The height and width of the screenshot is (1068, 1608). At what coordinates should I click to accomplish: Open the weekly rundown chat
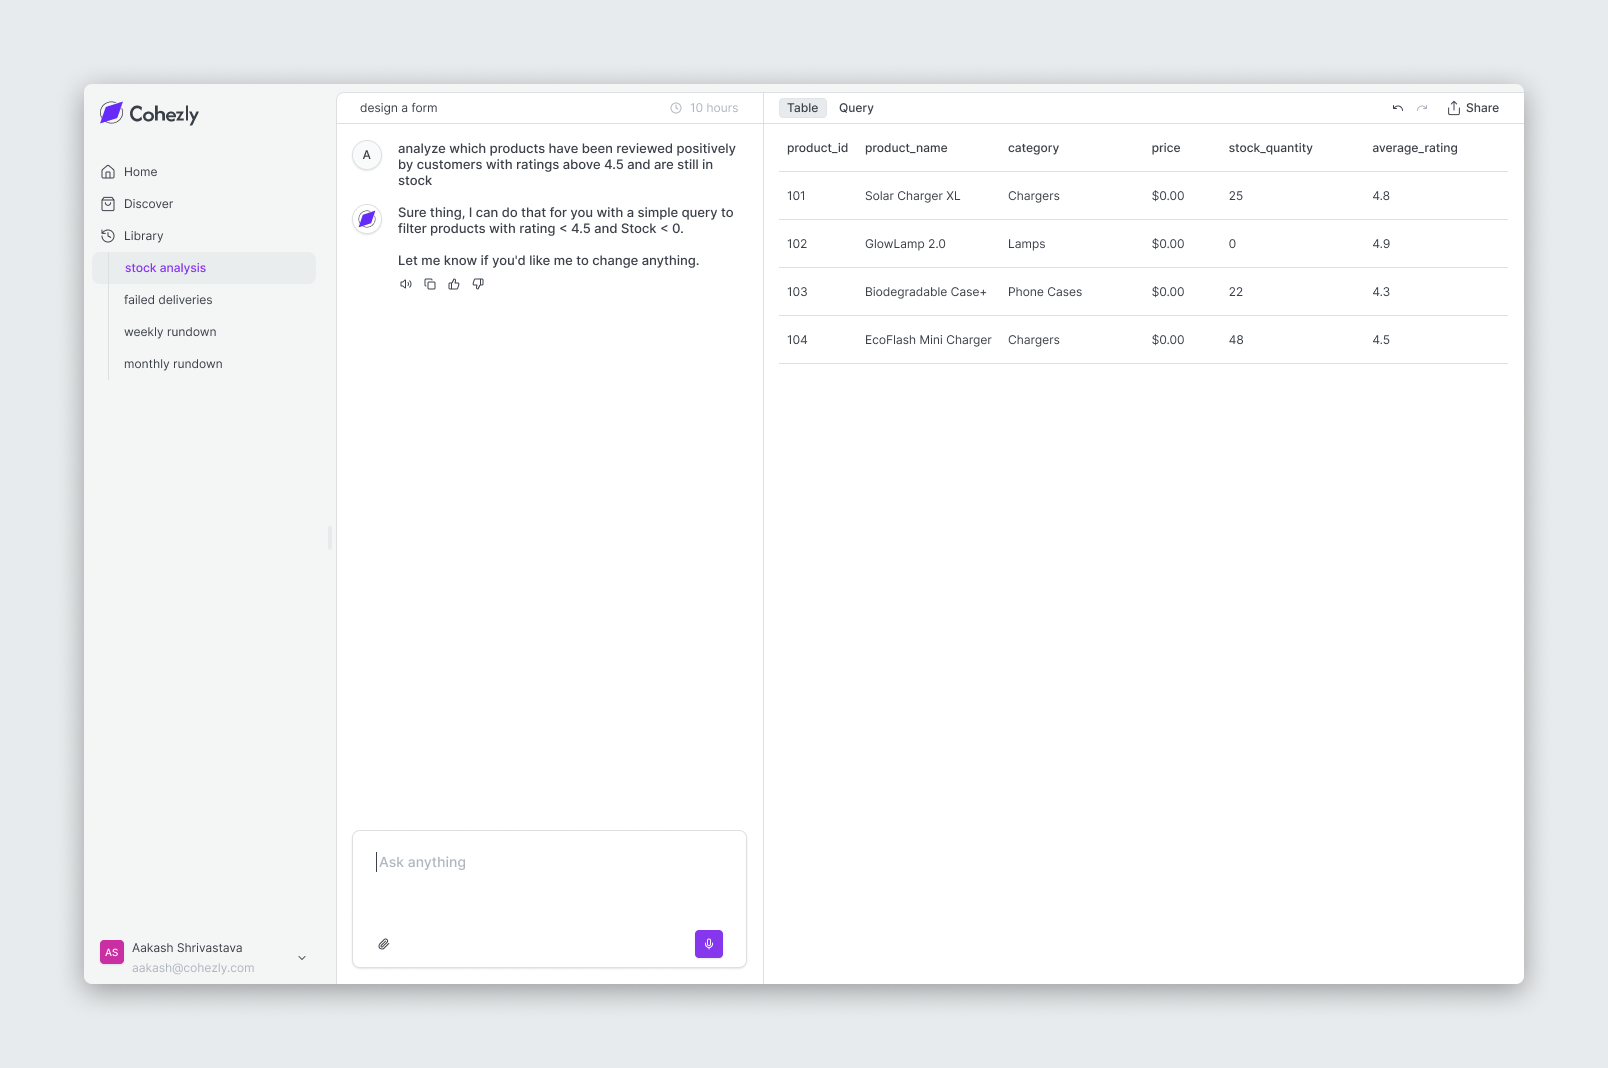170,331
